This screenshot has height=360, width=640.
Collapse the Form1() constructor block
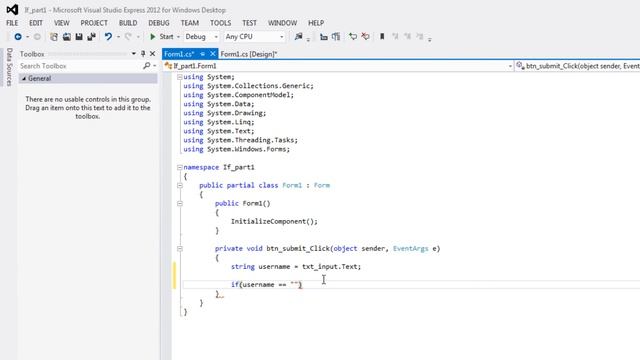coord(180,203)
